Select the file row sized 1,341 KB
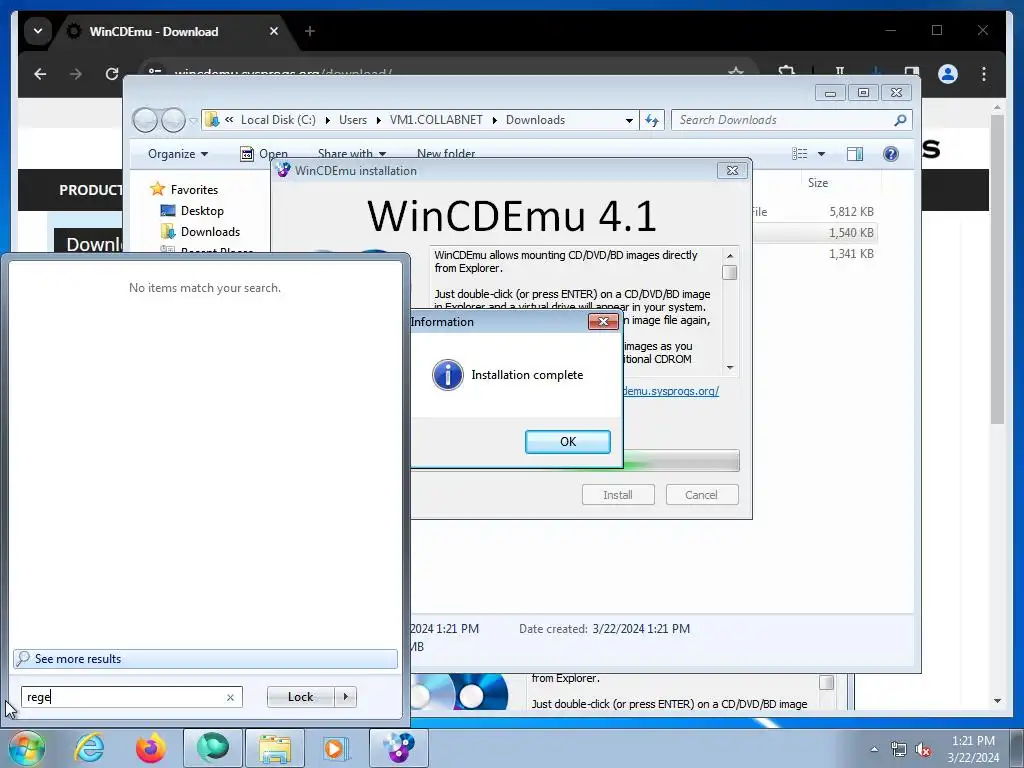 (x=815, y=253)
